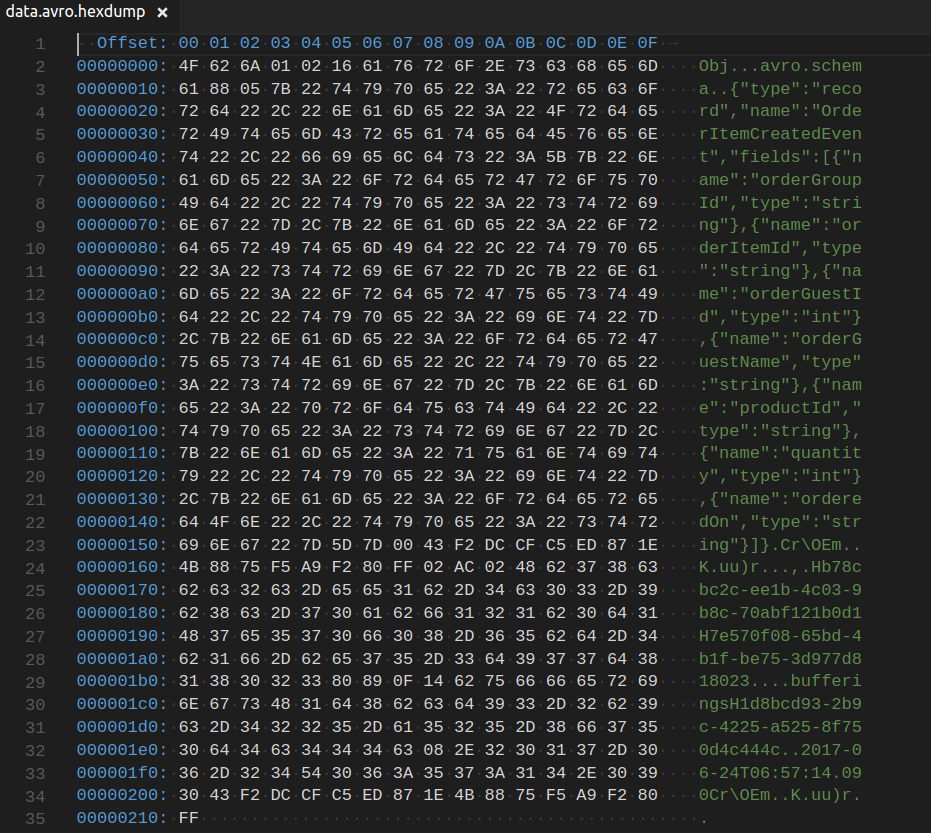931x833 pixels.
Task: Click offset address 000001f0:
Action: (x=122, y=773)
